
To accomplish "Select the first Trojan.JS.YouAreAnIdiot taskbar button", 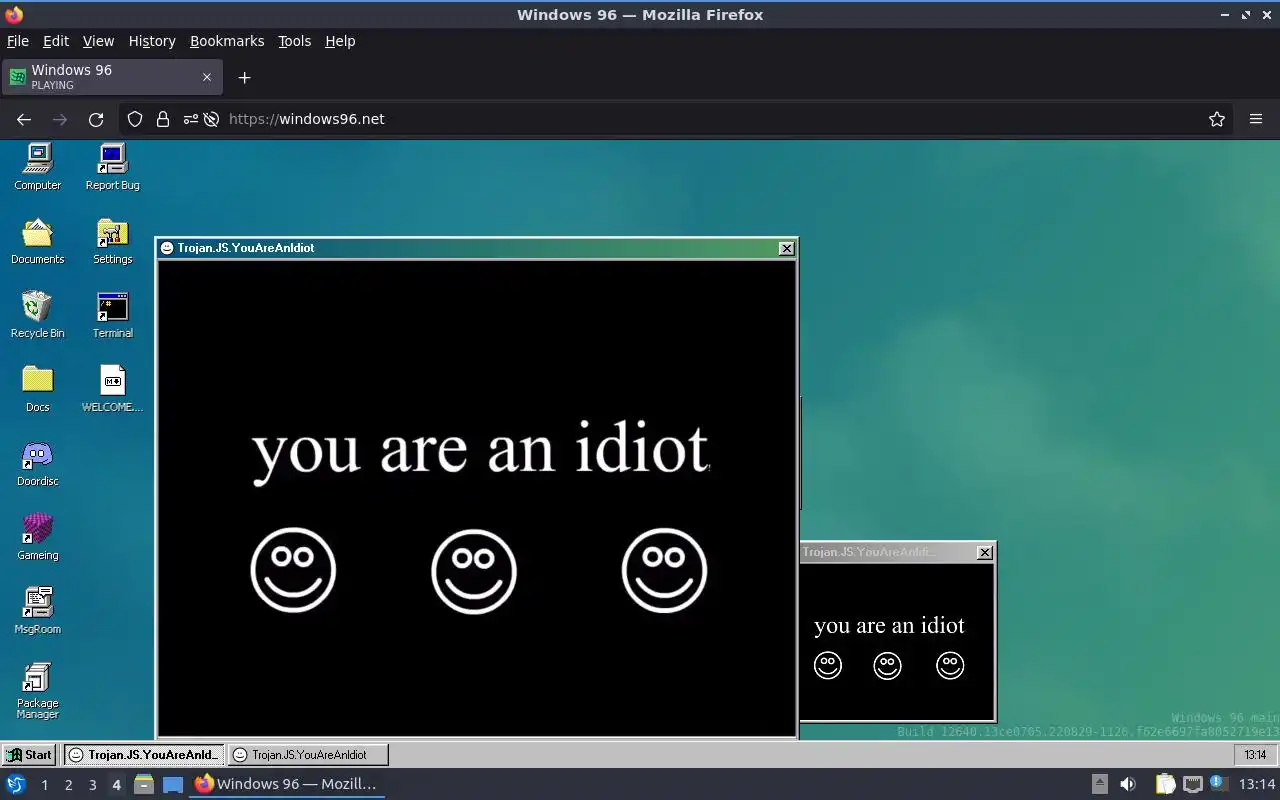I will pos(144,755).
